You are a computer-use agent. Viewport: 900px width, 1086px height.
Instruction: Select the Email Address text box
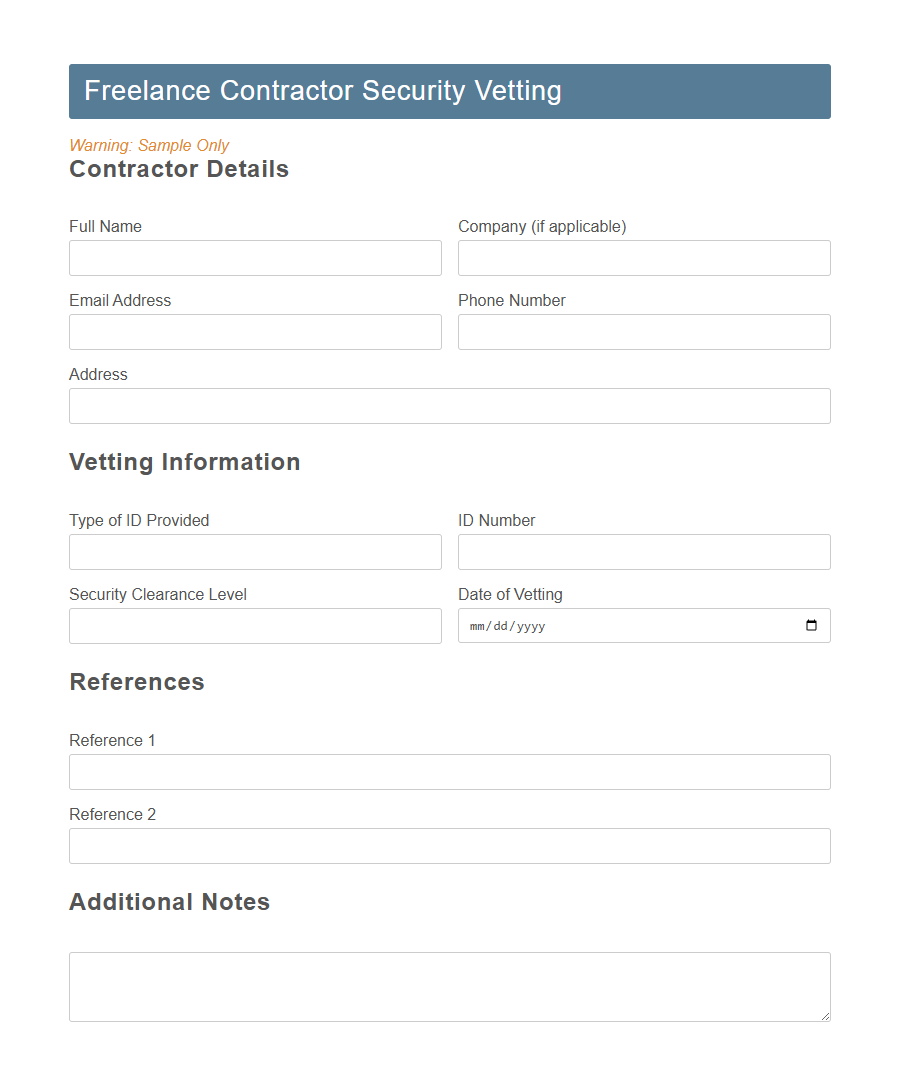(x=255, y=332)
